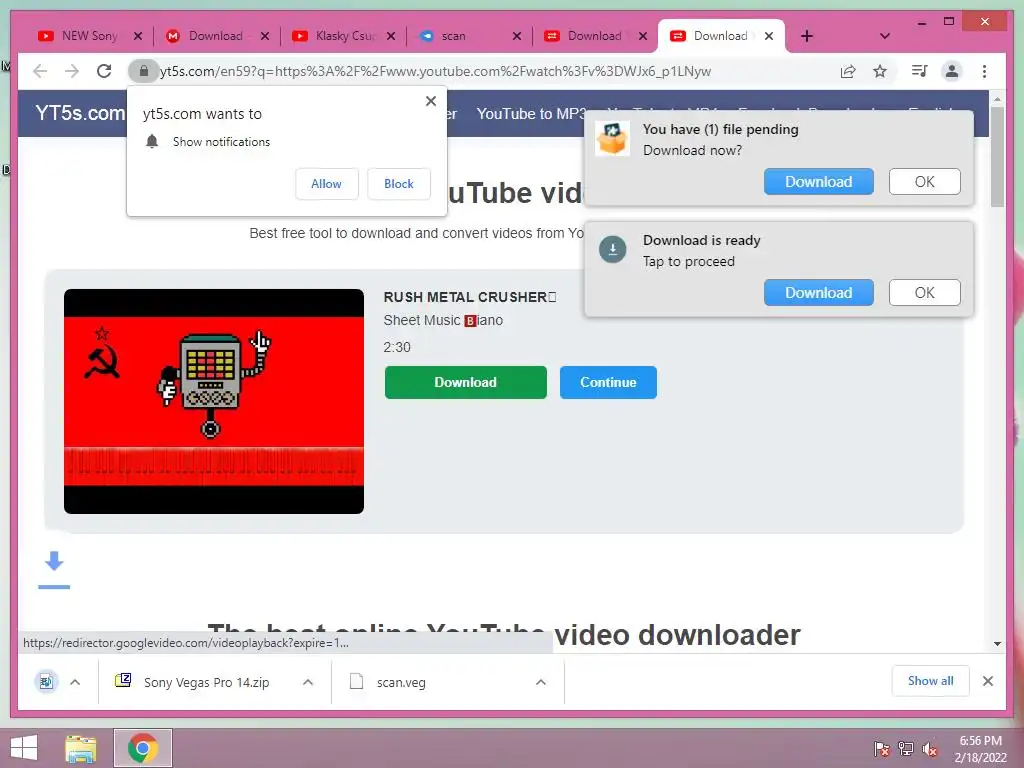Close the scan tab
Image resolution: width=1024 pixels, height=768 pixels.
coord(517,36)
